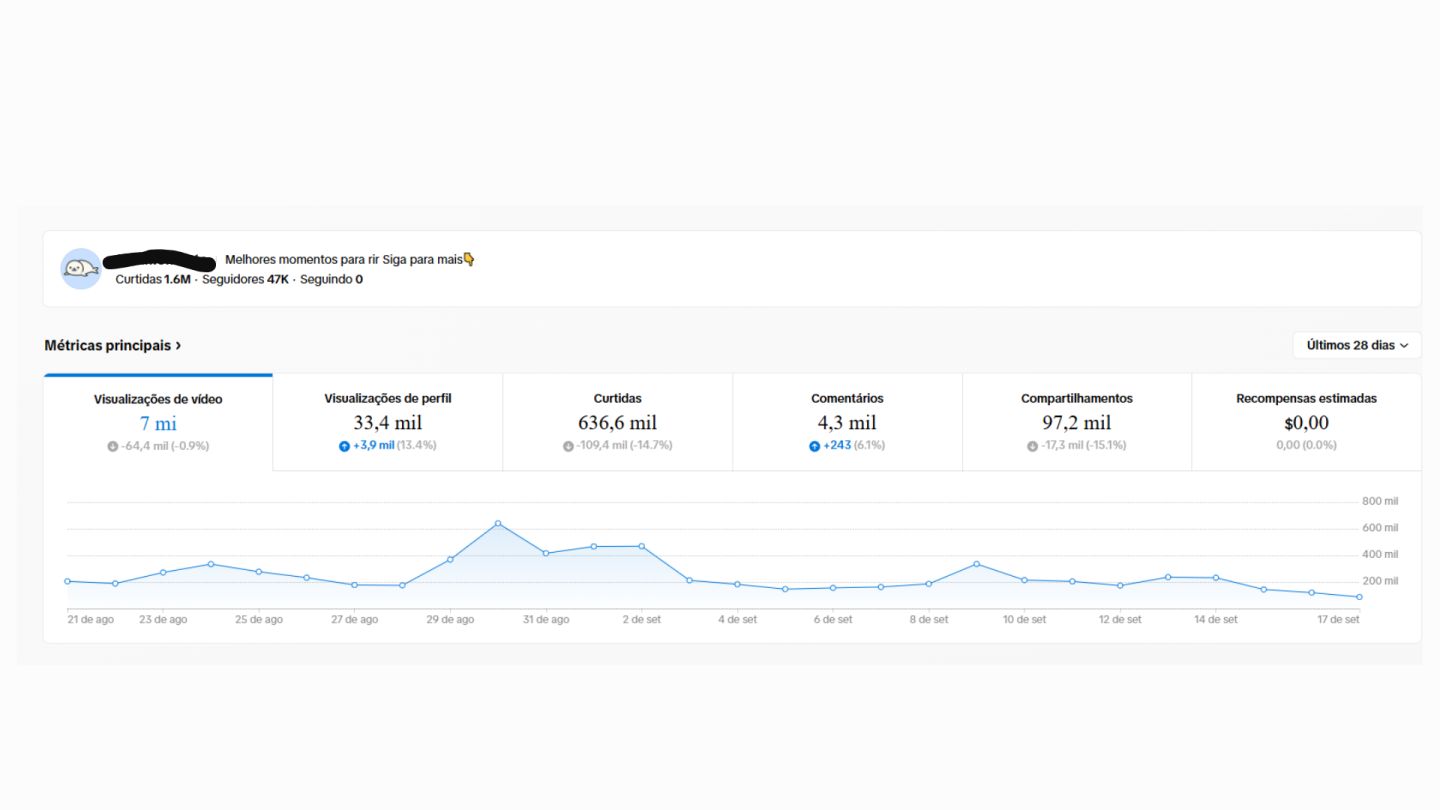The image size is (1440, 810).
Task: Click the 6 de set date label
Action: (833, 620)
